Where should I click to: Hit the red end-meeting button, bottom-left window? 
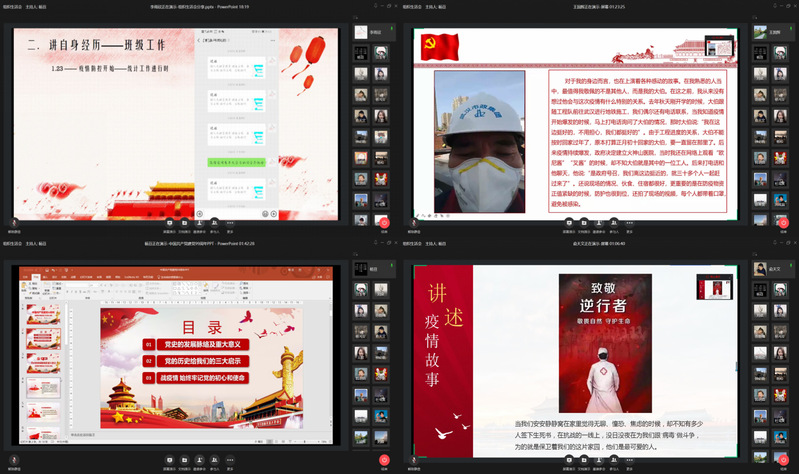[384, 460]
